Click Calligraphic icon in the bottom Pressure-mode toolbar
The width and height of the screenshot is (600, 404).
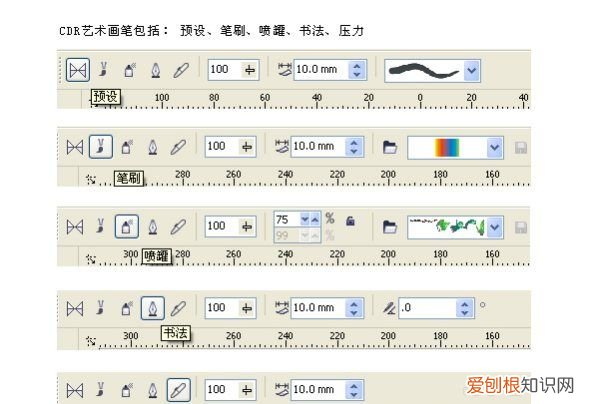[153, 391]
